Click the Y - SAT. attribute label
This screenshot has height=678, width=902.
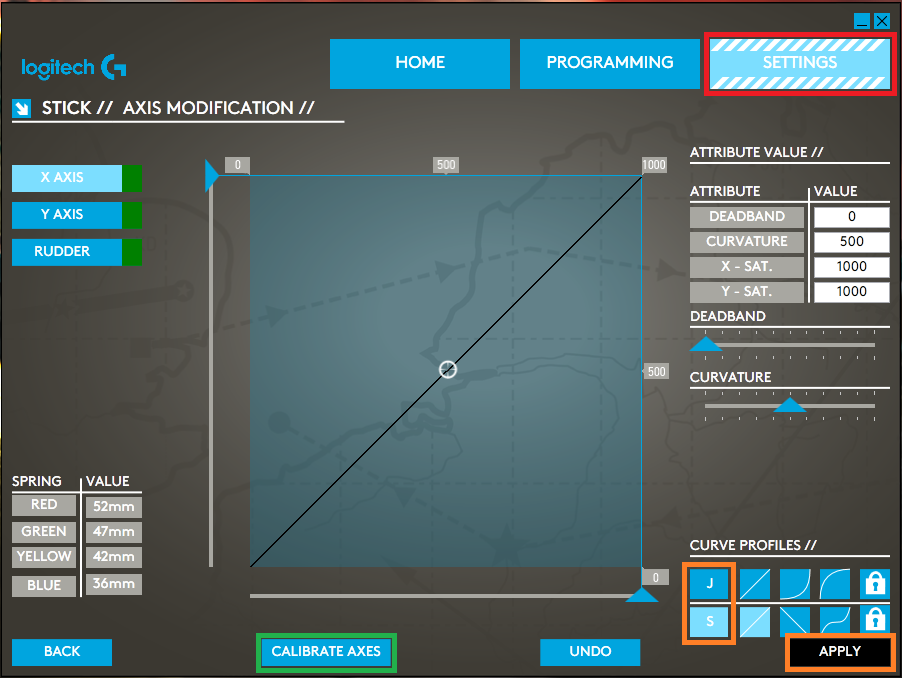(747, 292)
